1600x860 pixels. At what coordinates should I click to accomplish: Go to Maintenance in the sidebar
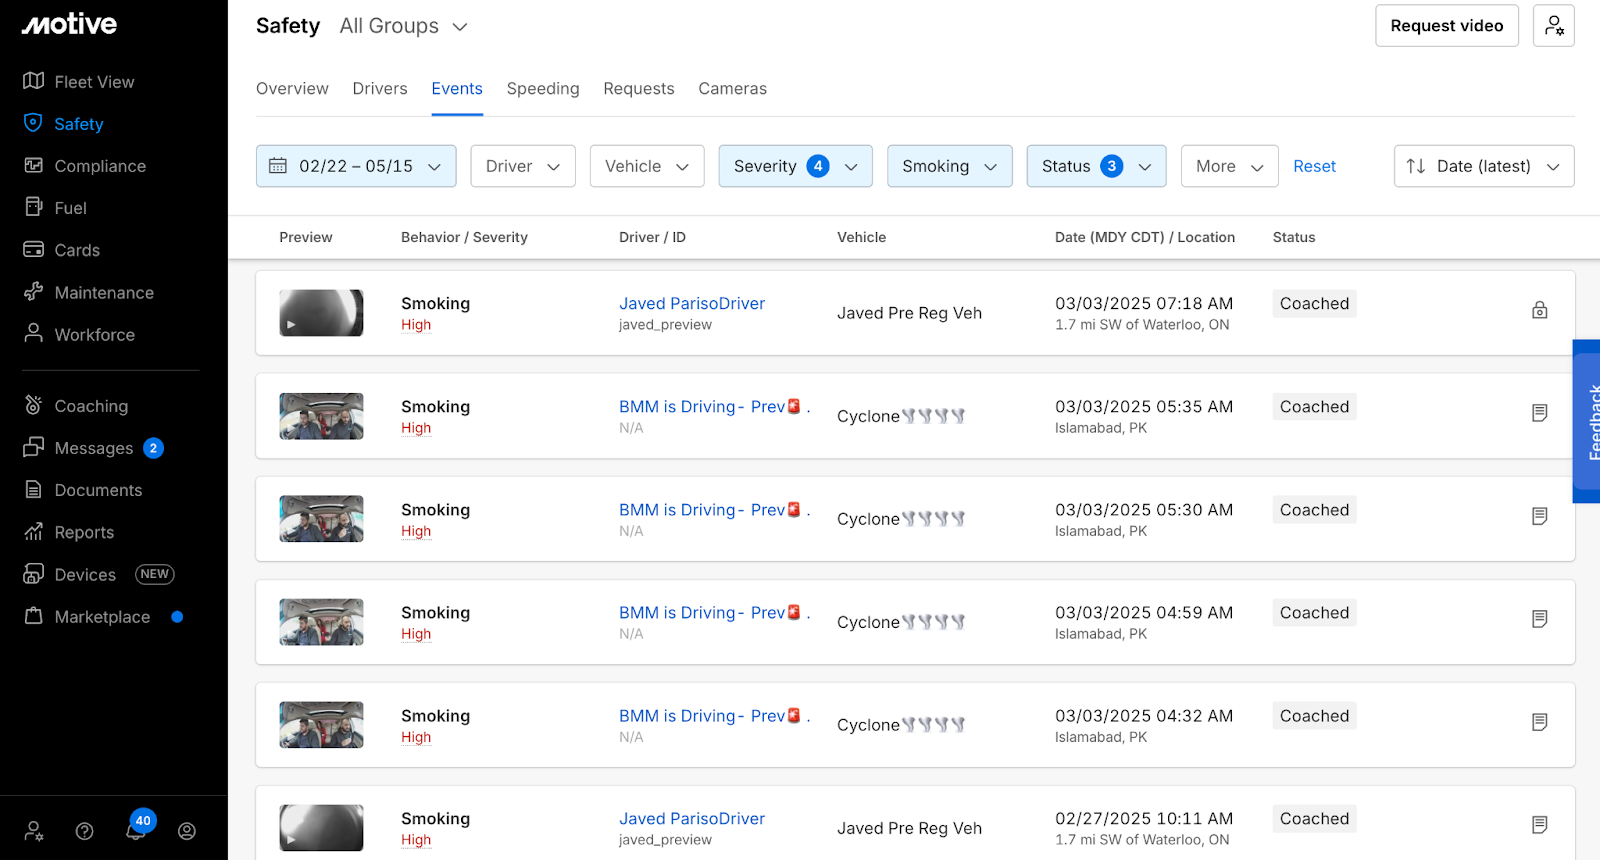pyautogui.click(x=103, y=293)
